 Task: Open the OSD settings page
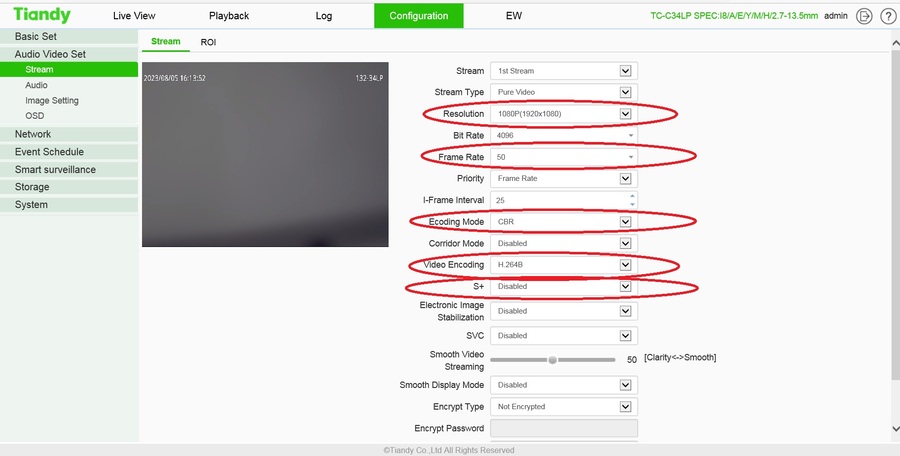click(34, 115)
